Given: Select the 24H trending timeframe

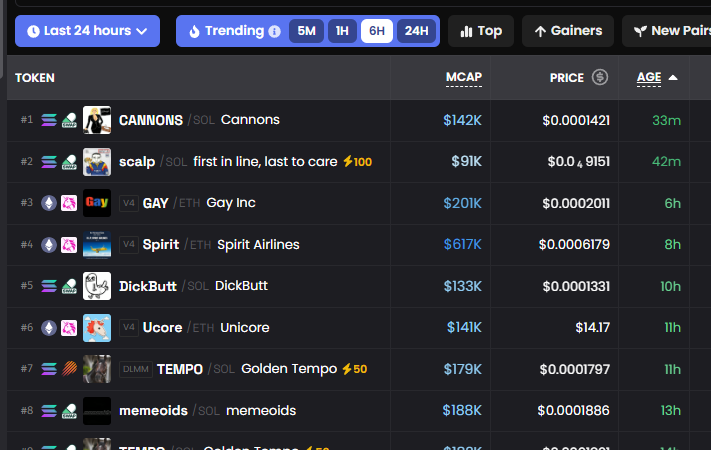Looking at the screenshot, I should point(416,31).
